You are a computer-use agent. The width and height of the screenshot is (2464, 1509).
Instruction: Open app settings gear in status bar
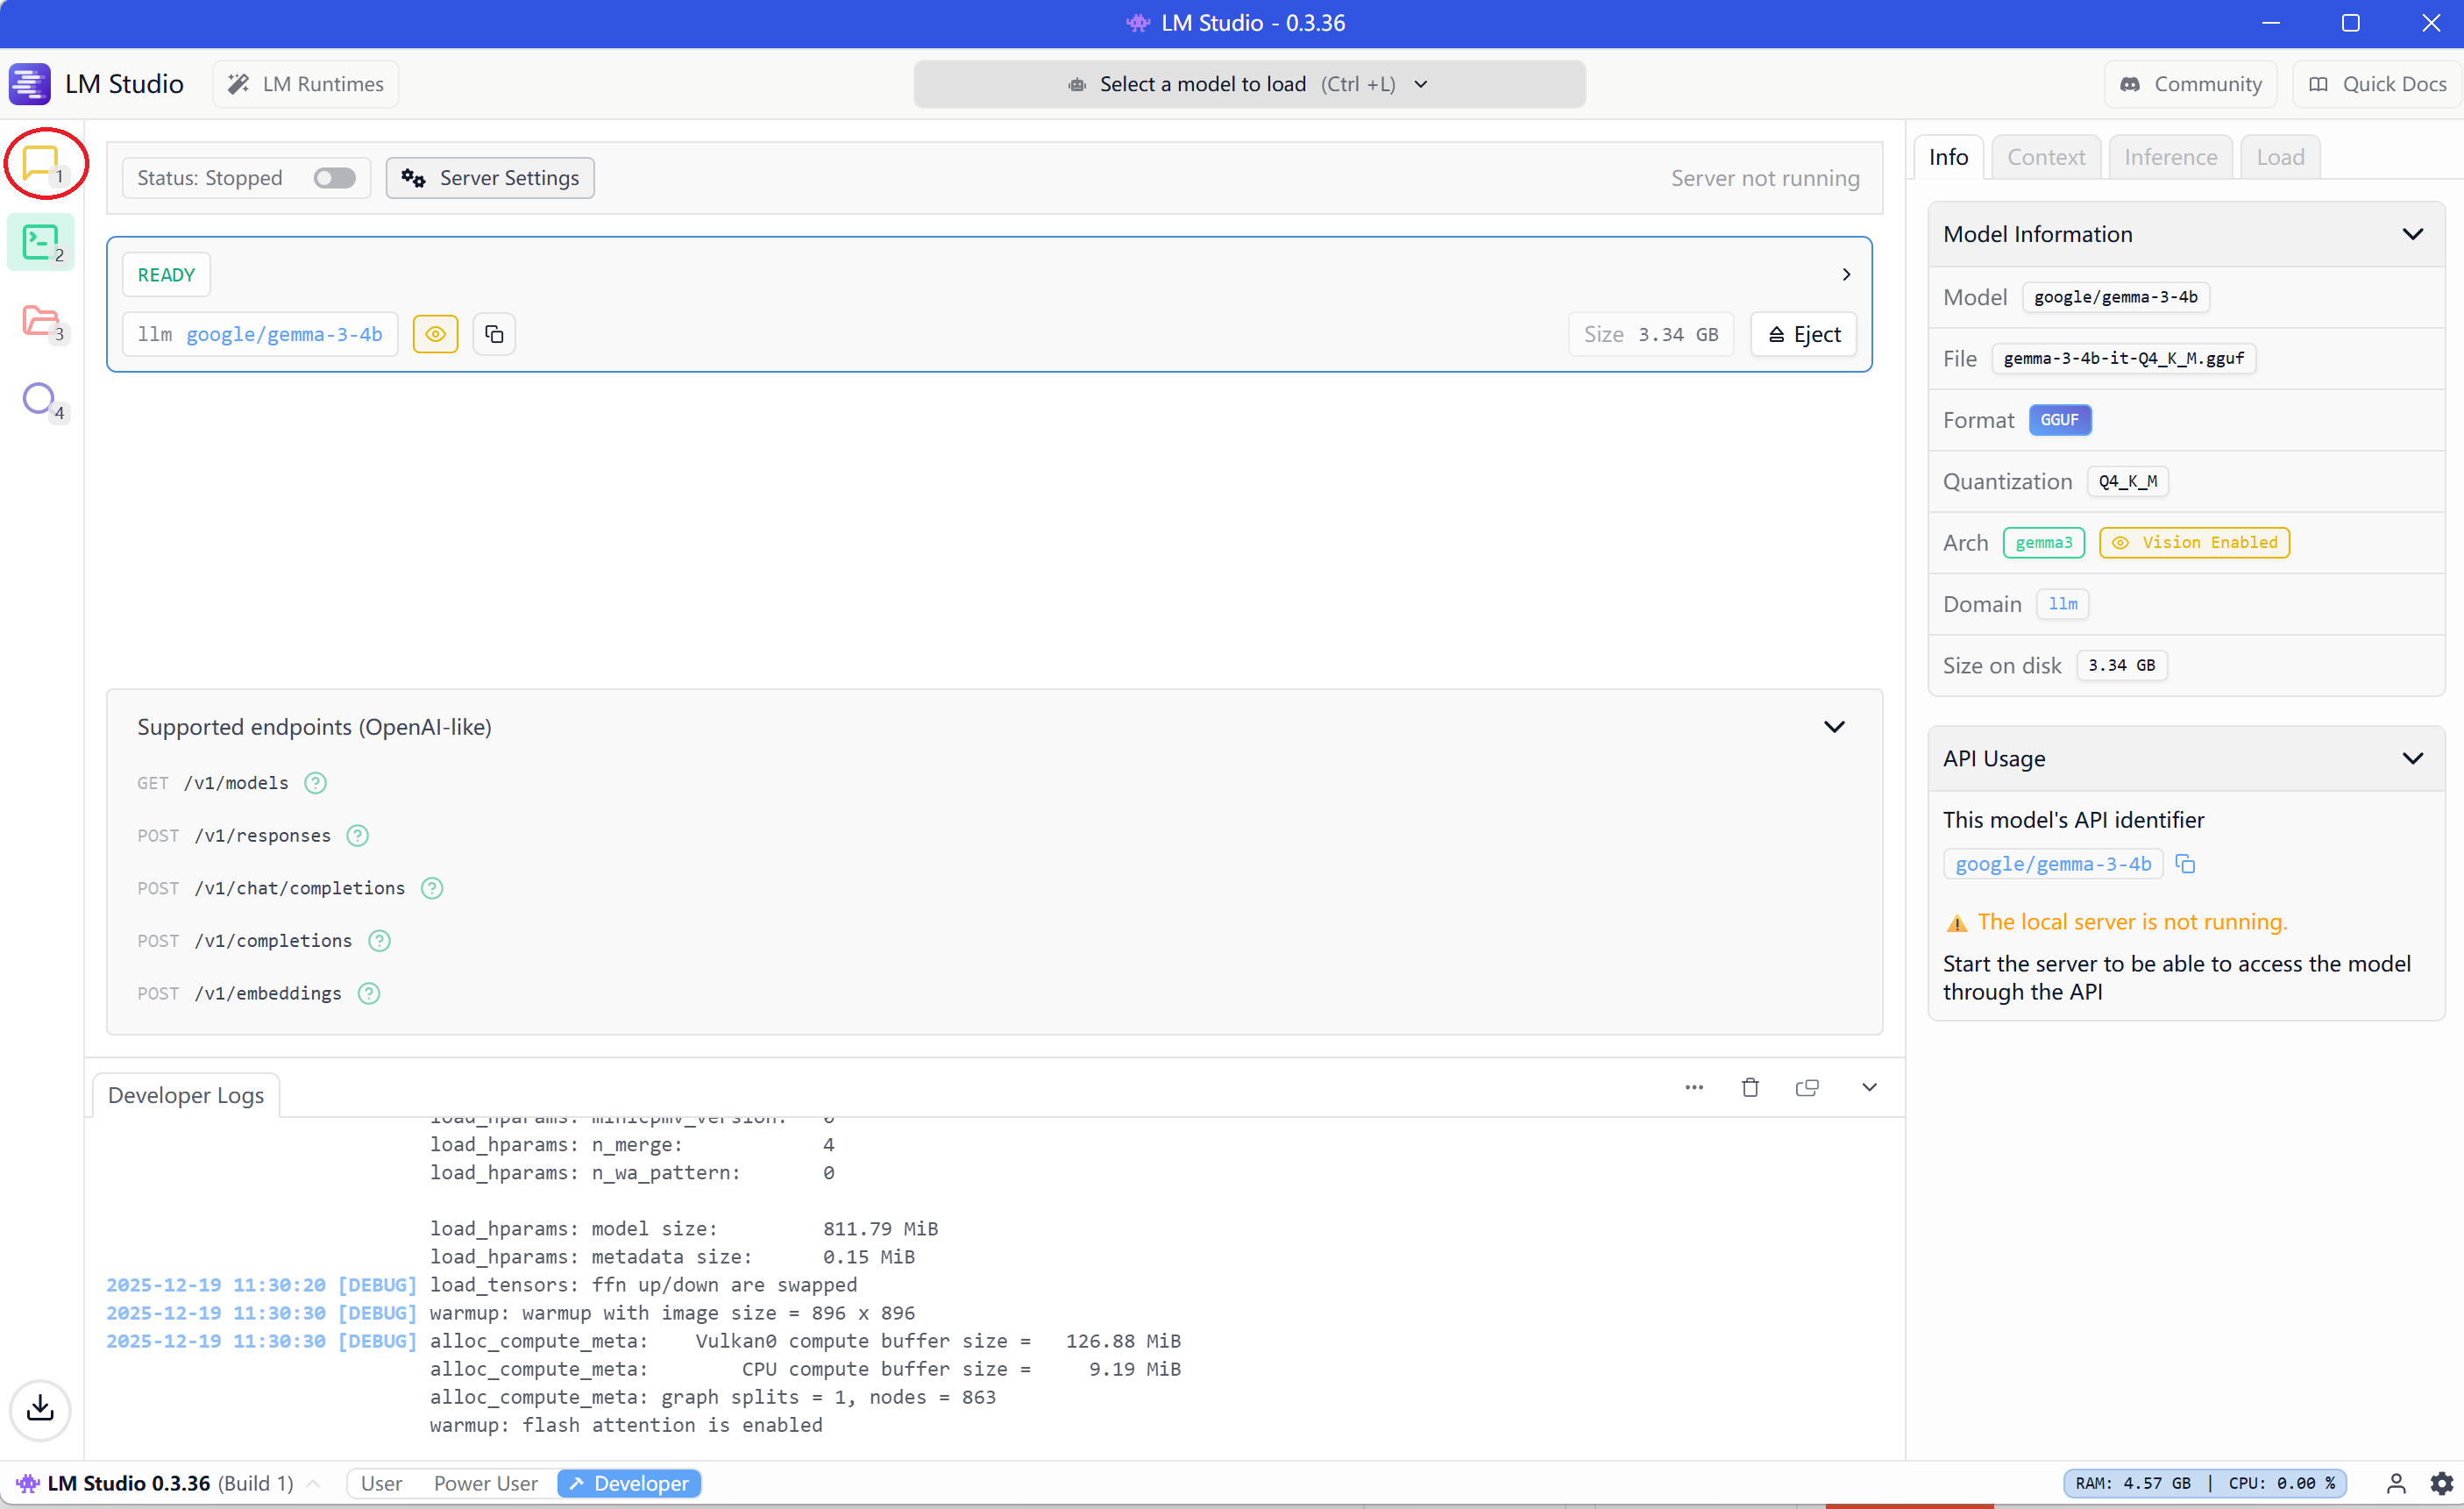click(x=2441, y=1483)
